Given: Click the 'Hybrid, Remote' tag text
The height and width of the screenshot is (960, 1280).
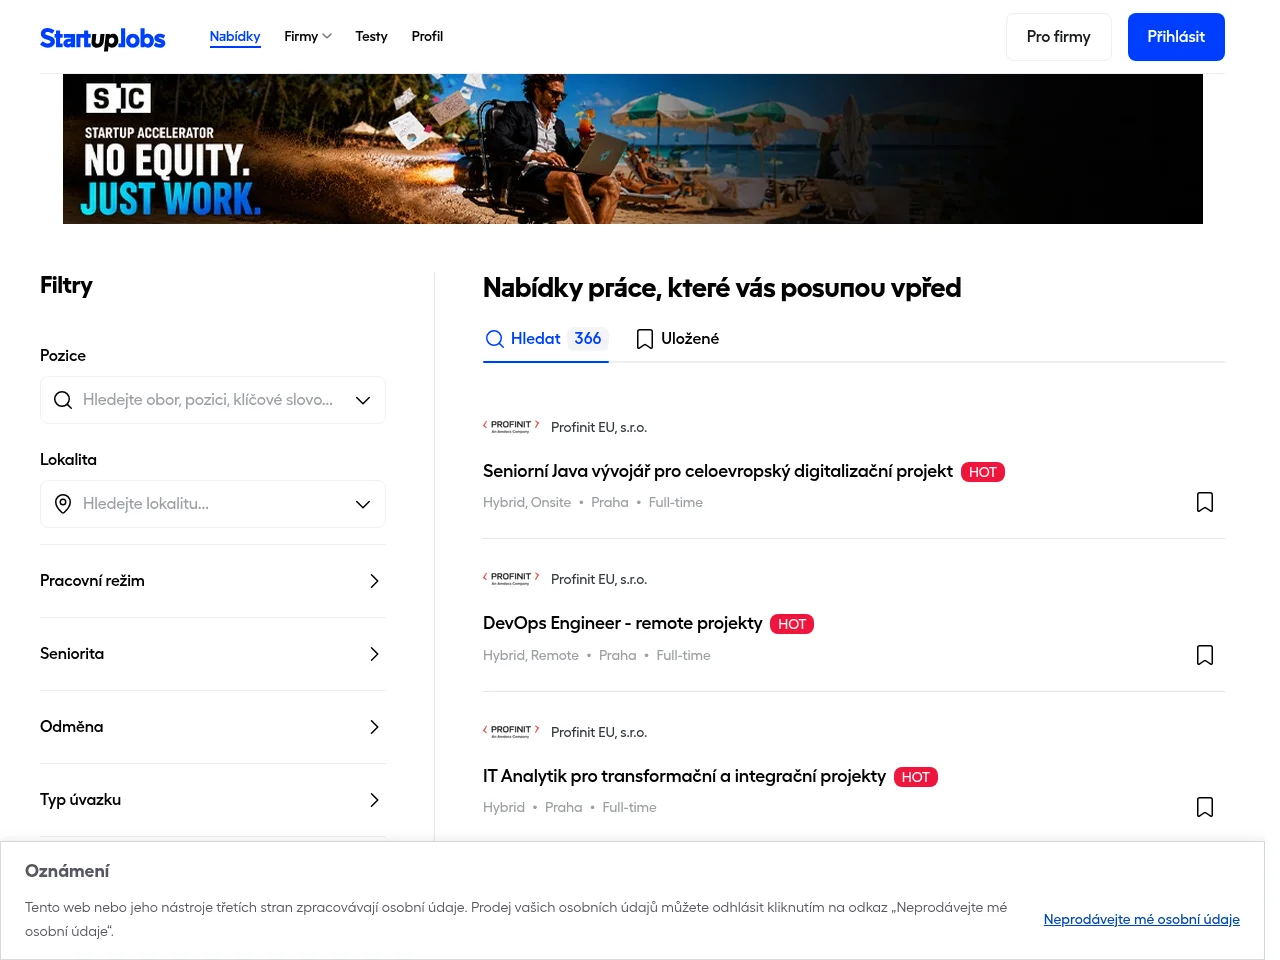Looking at the screenshot, I should point(531,655).
